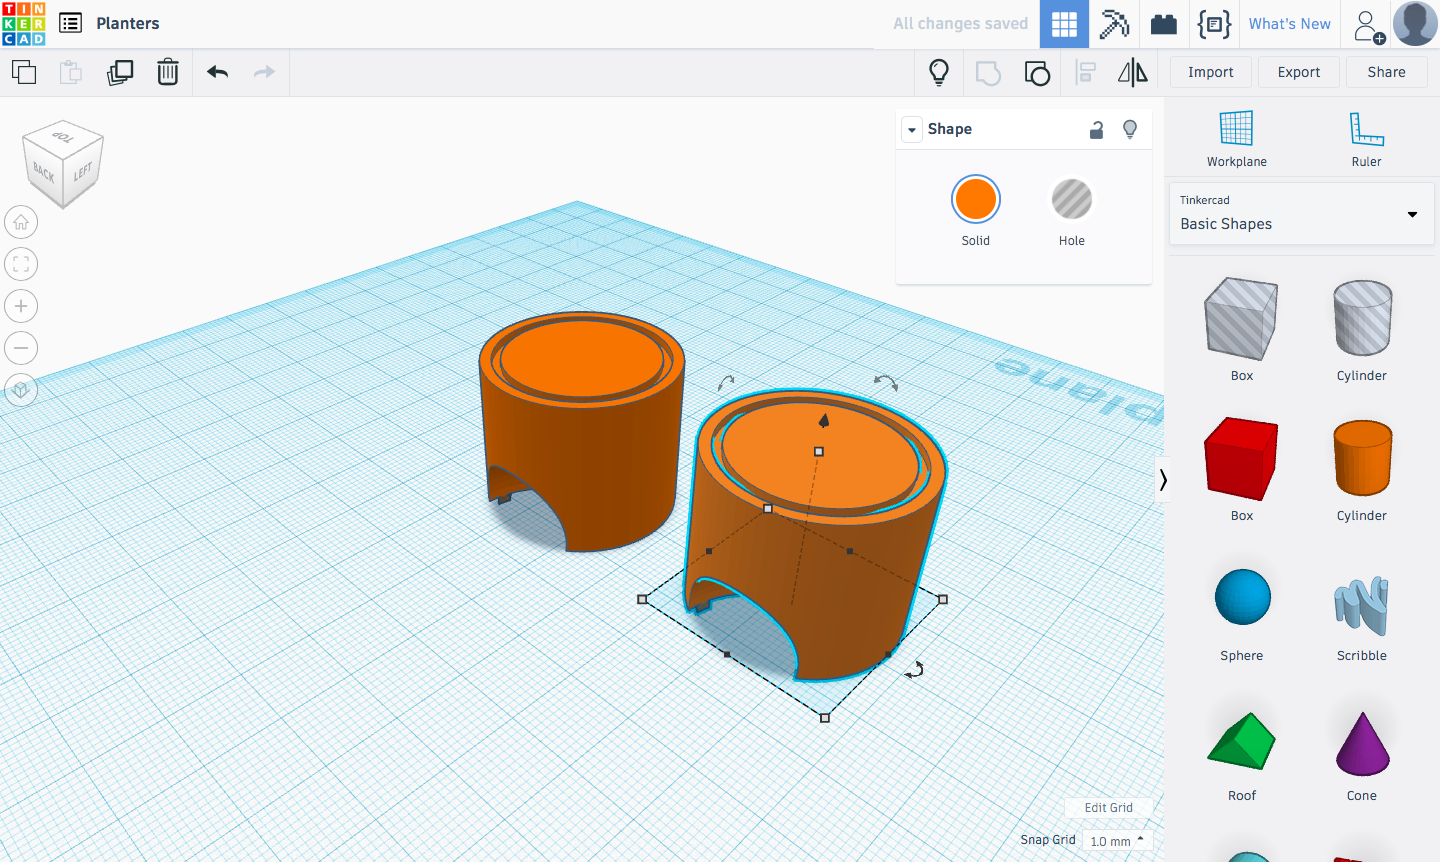Show all hidden objects lightbulb

point(939,72)
